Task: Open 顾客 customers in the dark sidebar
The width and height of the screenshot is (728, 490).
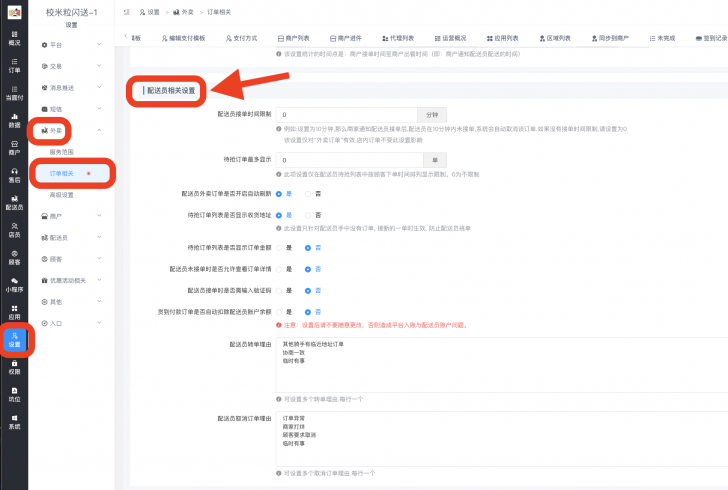Action: 14,257
